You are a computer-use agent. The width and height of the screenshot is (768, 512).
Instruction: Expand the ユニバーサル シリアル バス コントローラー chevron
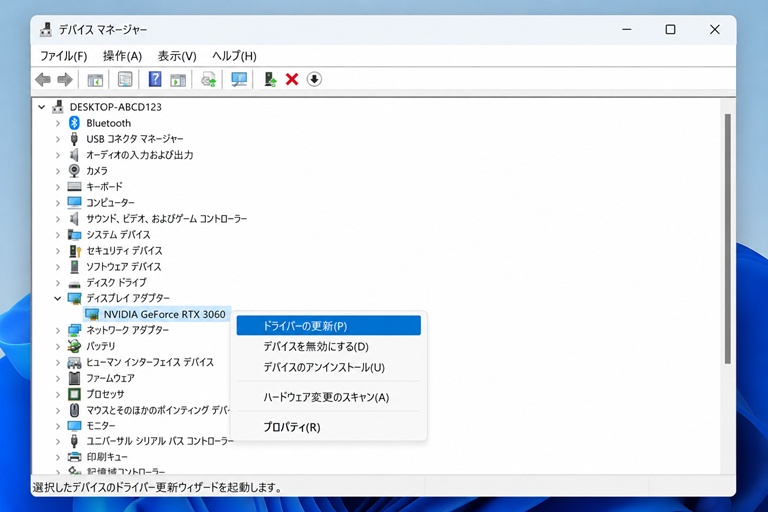(x=58, y=441)
